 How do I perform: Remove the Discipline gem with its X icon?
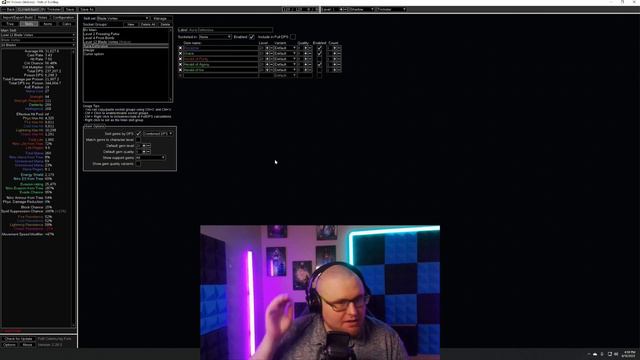[180, 48]
